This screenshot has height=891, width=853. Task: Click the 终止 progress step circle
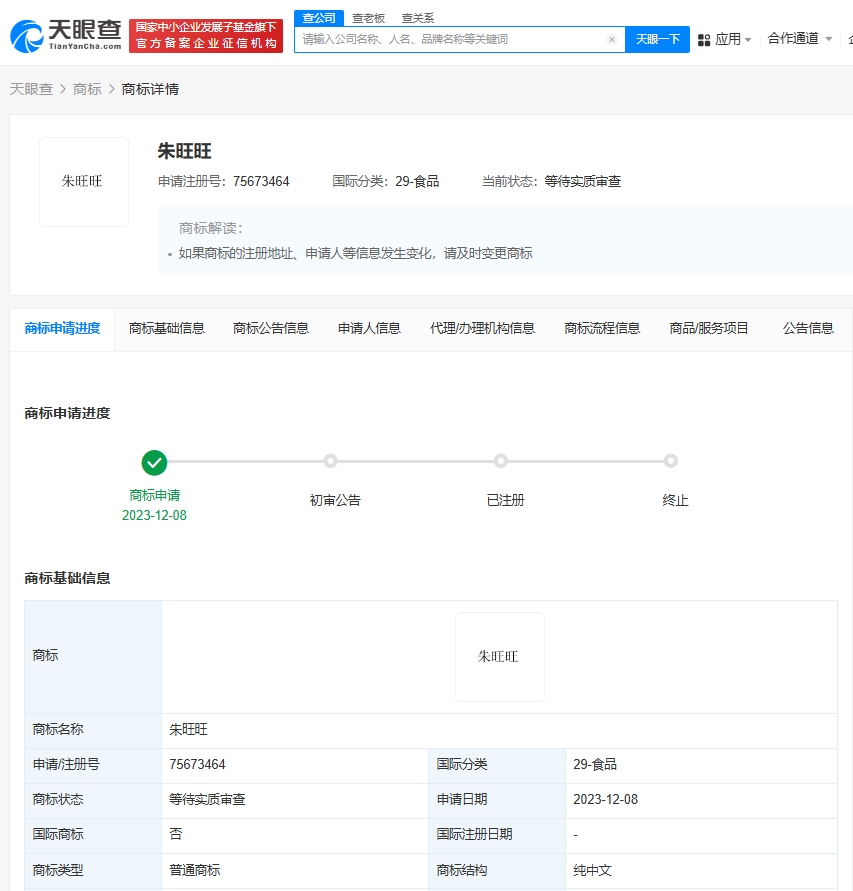[x=671, y=461]
